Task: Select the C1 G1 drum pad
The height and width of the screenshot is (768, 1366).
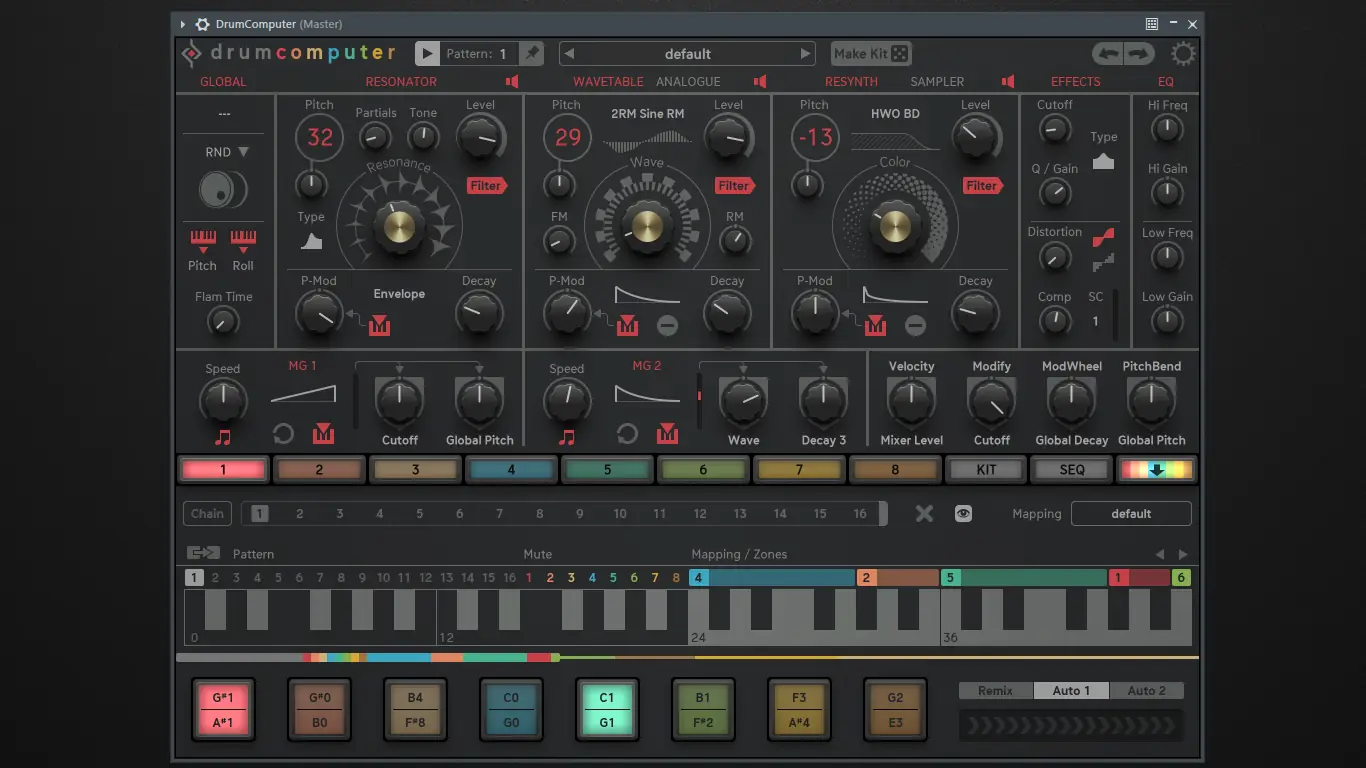Action: 607,709
